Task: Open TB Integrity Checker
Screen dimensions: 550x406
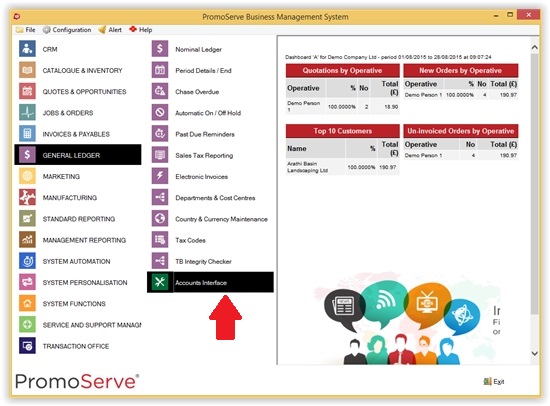Action: tap(203, 261)
